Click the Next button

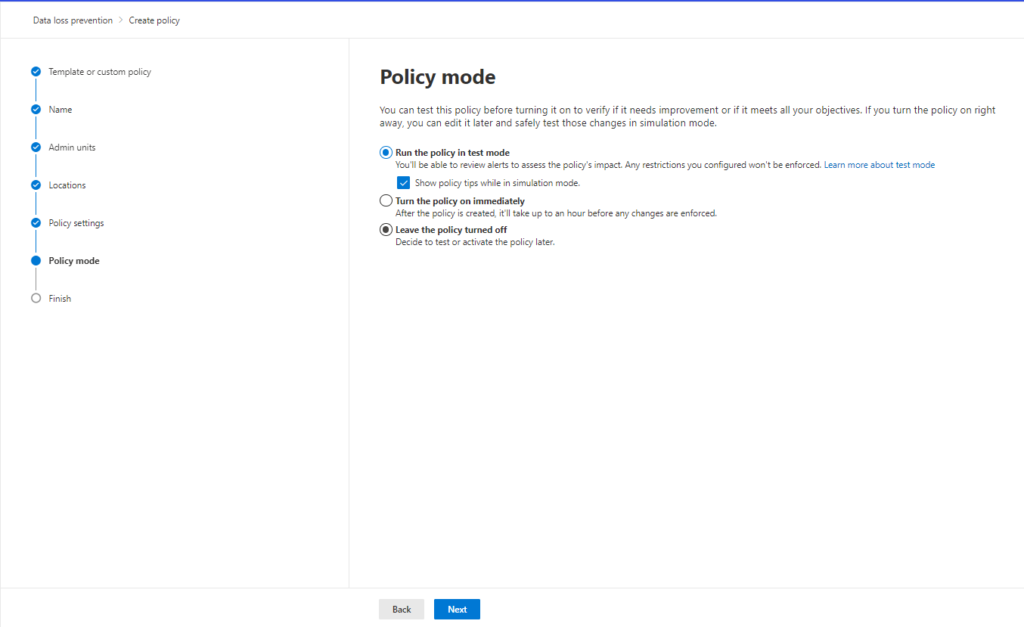pos(457,609)
